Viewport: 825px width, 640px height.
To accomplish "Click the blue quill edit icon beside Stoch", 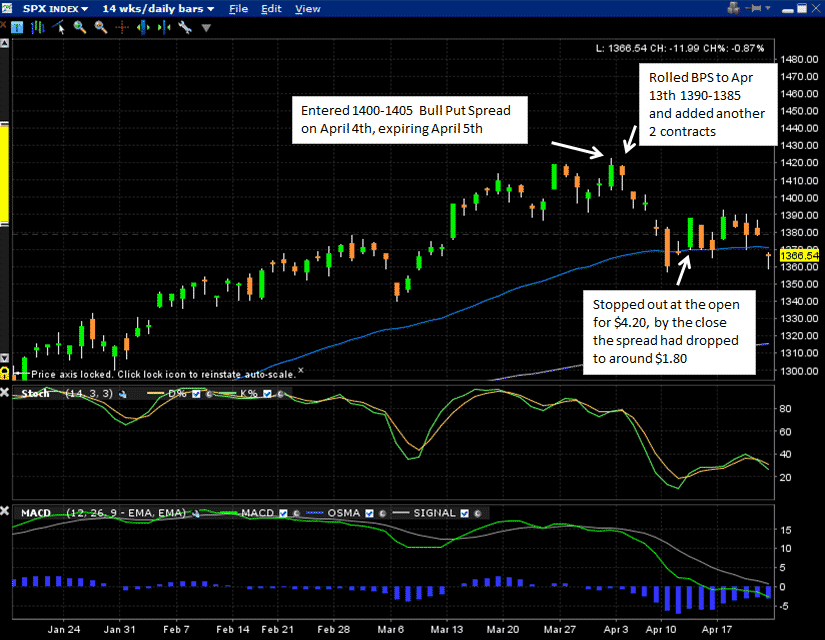I will [124, 393].
